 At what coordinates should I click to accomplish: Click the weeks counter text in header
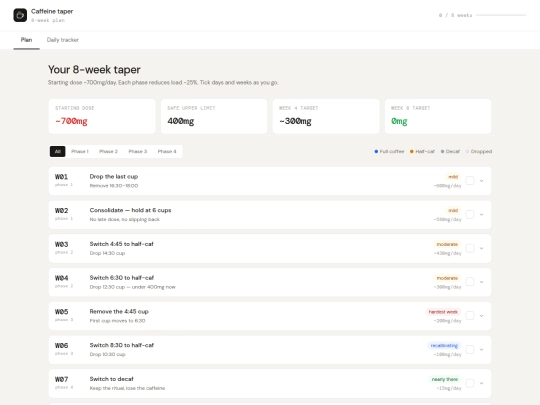point(455,15)
